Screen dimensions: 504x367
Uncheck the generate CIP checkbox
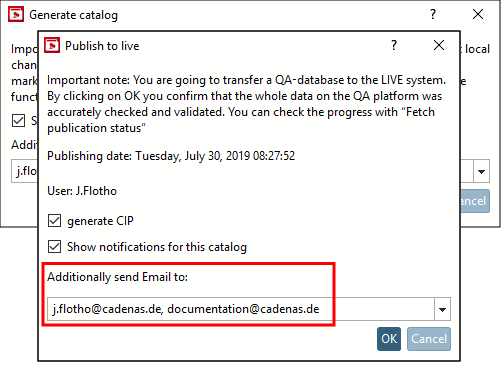(x=54, y=221)
